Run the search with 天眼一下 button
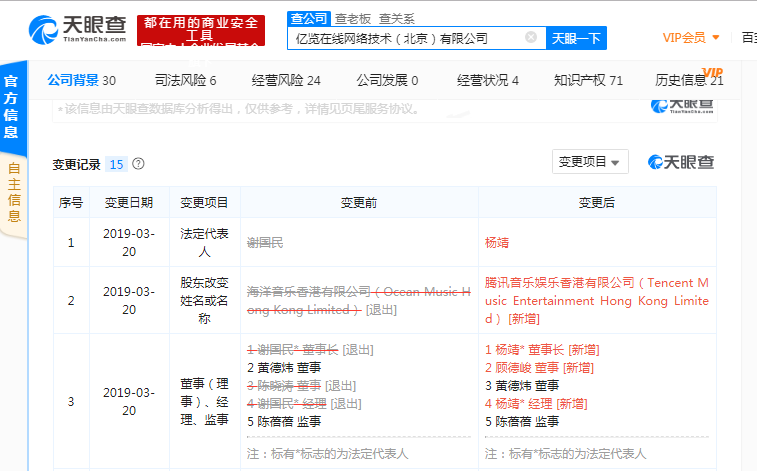 pos(576,38)
